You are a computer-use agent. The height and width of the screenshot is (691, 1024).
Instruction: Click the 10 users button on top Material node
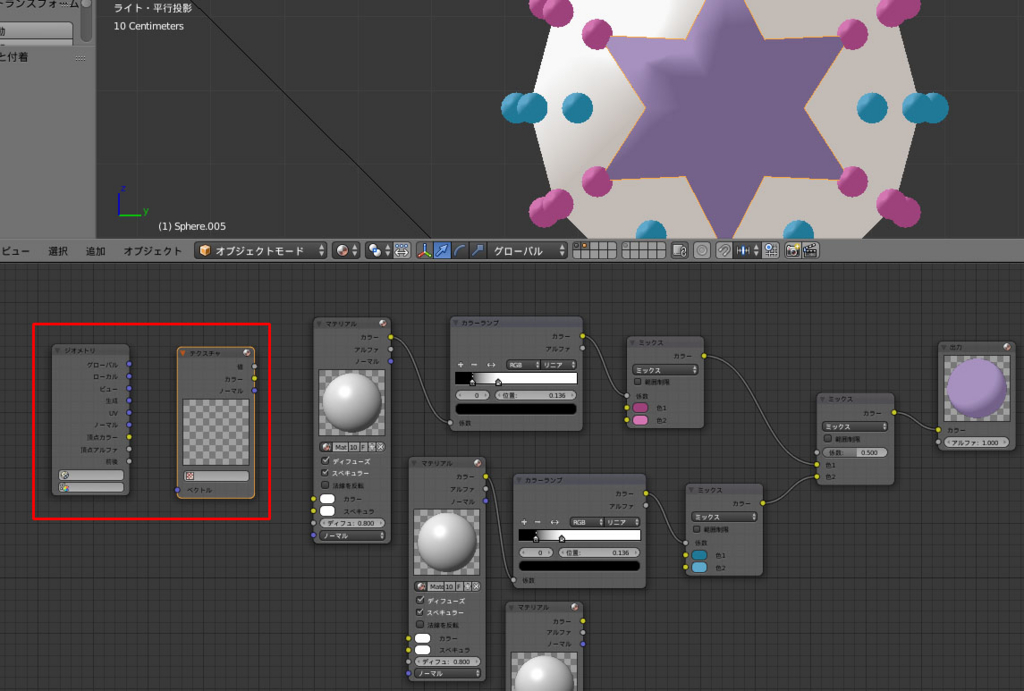coord(353,447)
